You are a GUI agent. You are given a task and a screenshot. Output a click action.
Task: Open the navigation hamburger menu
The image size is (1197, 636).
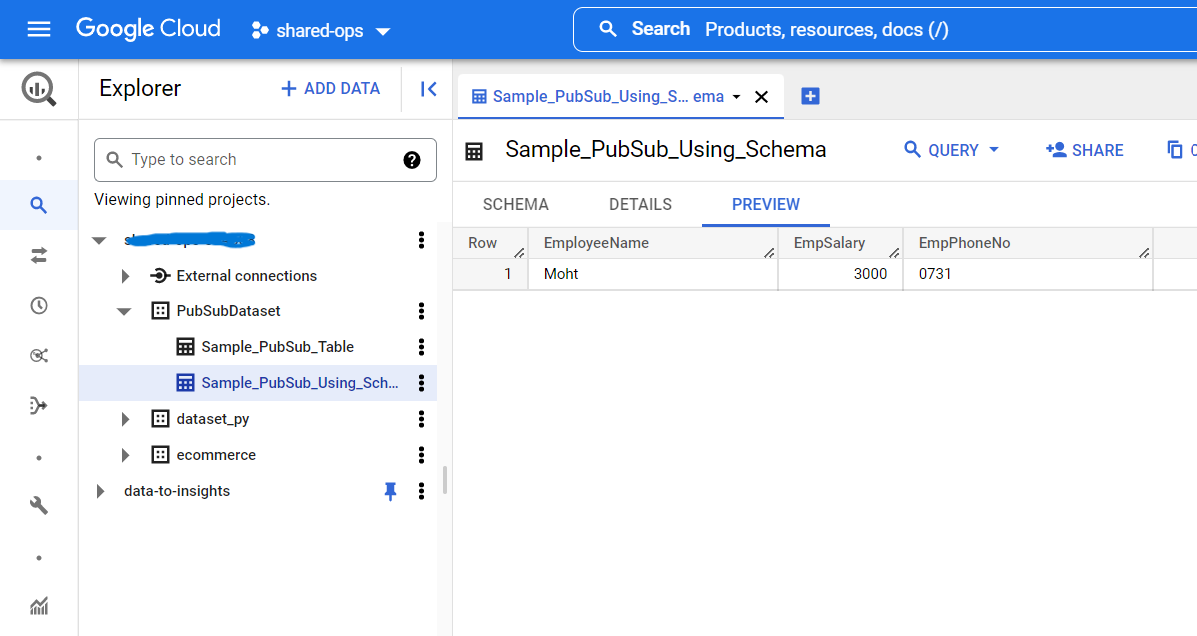[x=39, y=29]
